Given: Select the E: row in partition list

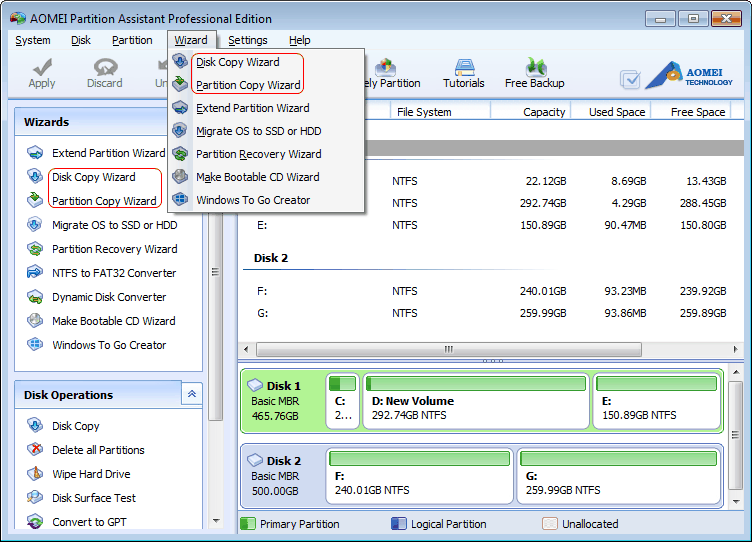Looking at the screenshot, I should [492, 225].
